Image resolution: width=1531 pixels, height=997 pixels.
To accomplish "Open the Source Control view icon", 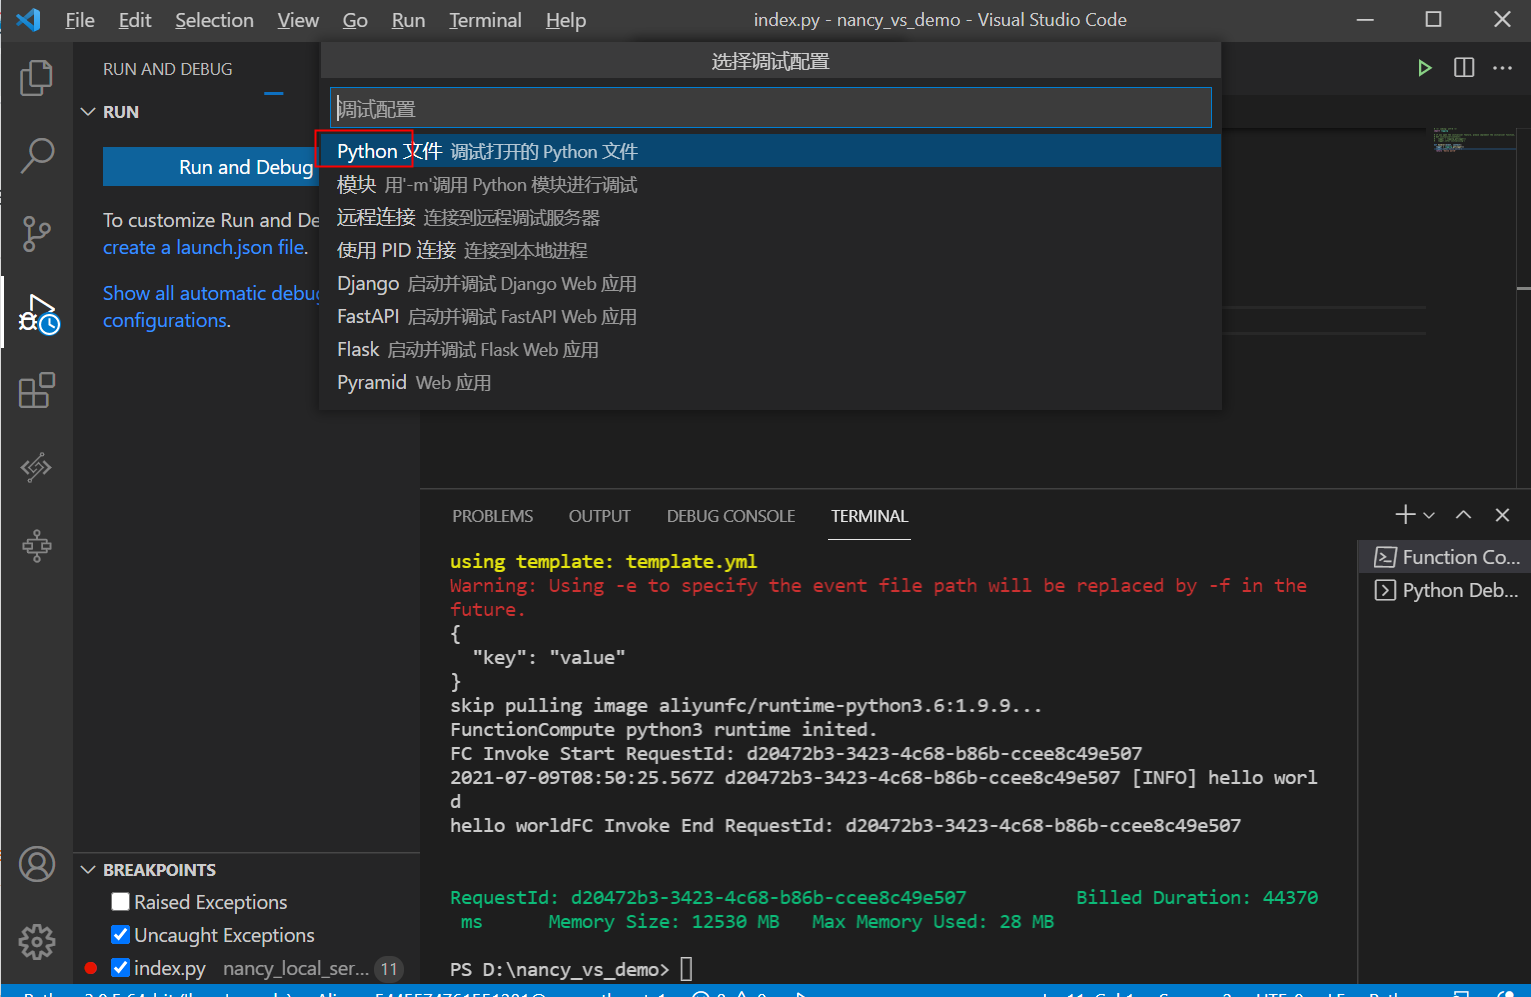I will 37,233.
